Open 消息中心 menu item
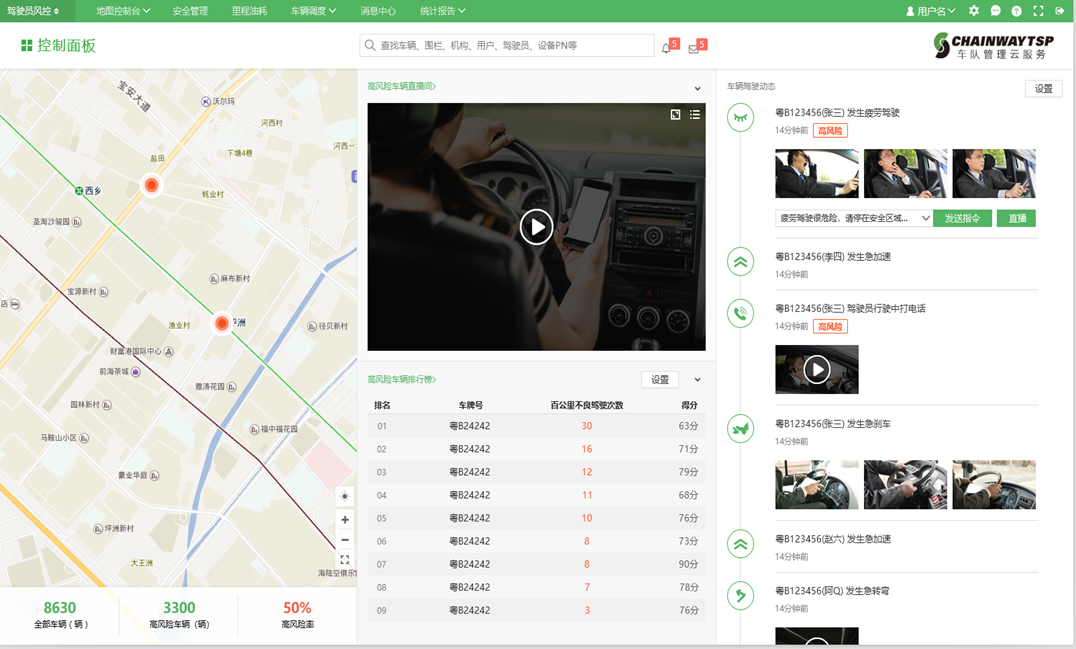The image size is (1076, 649). click(x=378, y=11)
